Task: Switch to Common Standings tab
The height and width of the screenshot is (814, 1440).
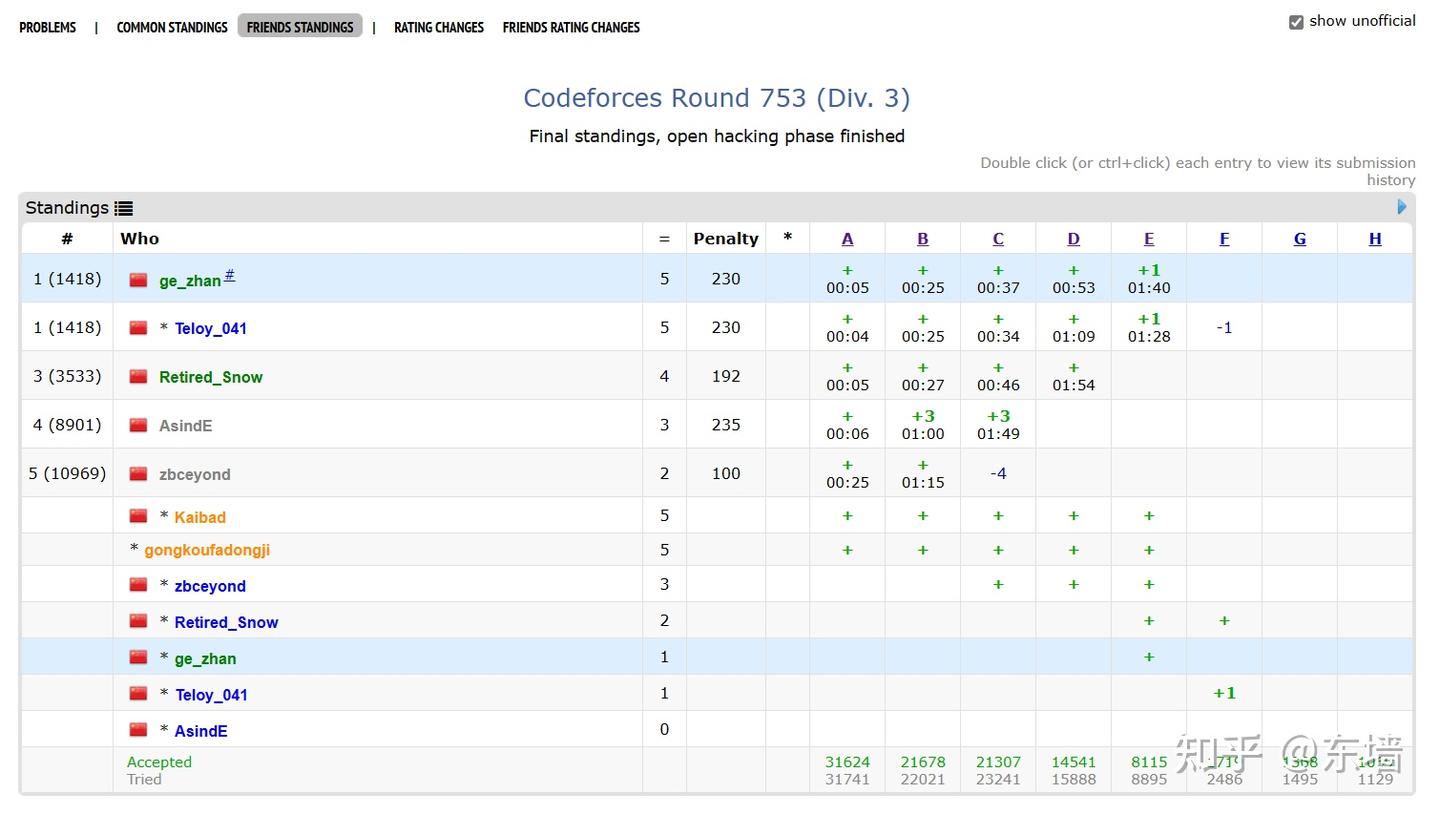Action: [172, 27]
